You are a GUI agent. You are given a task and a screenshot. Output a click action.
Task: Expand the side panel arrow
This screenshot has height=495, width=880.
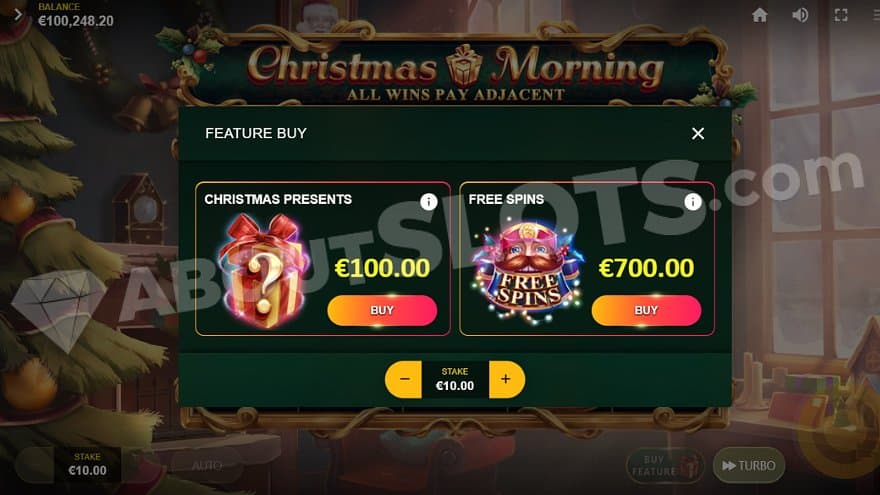17,15
